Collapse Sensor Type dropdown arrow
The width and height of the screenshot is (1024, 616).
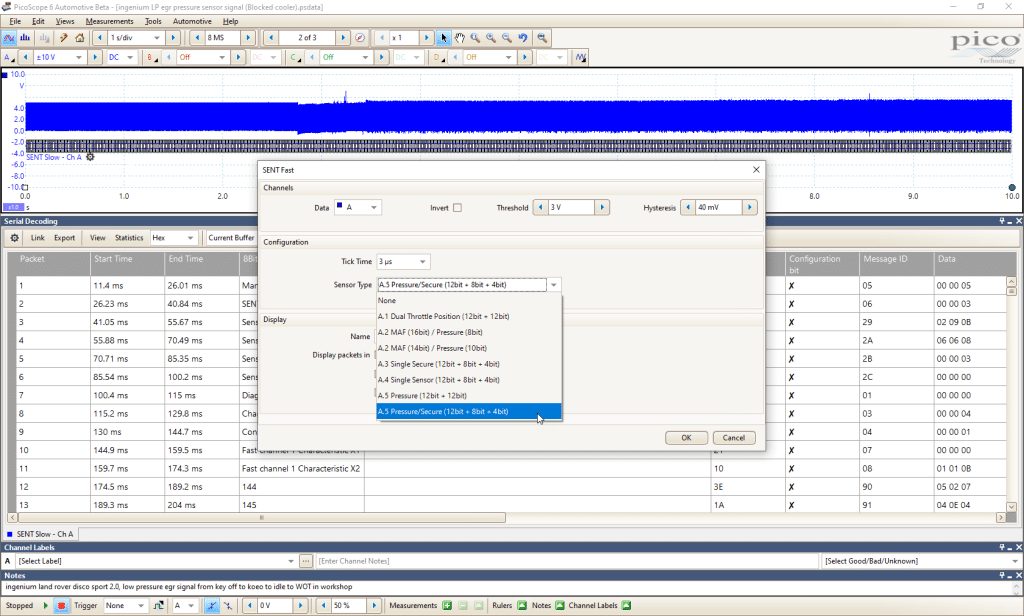(x=554, y=285)
